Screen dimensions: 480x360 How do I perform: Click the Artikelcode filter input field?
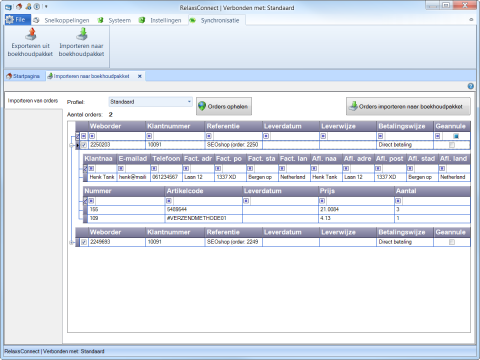207,201
